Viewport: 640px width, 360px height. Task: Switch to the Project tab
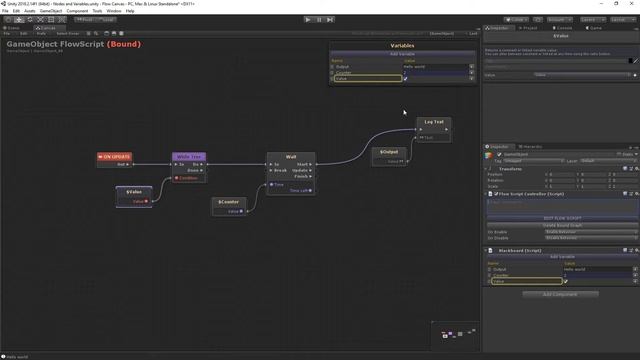click(528, 28)
